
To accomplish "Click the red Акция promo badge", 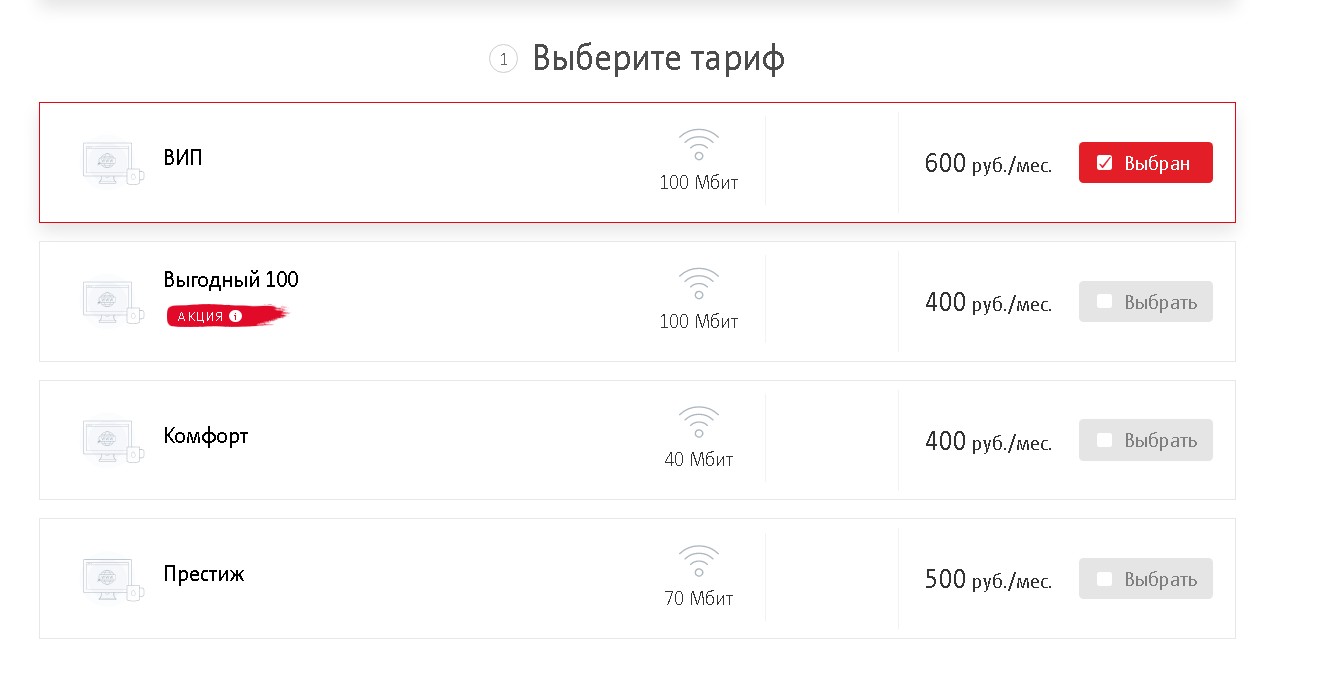I will click(200, 316).
